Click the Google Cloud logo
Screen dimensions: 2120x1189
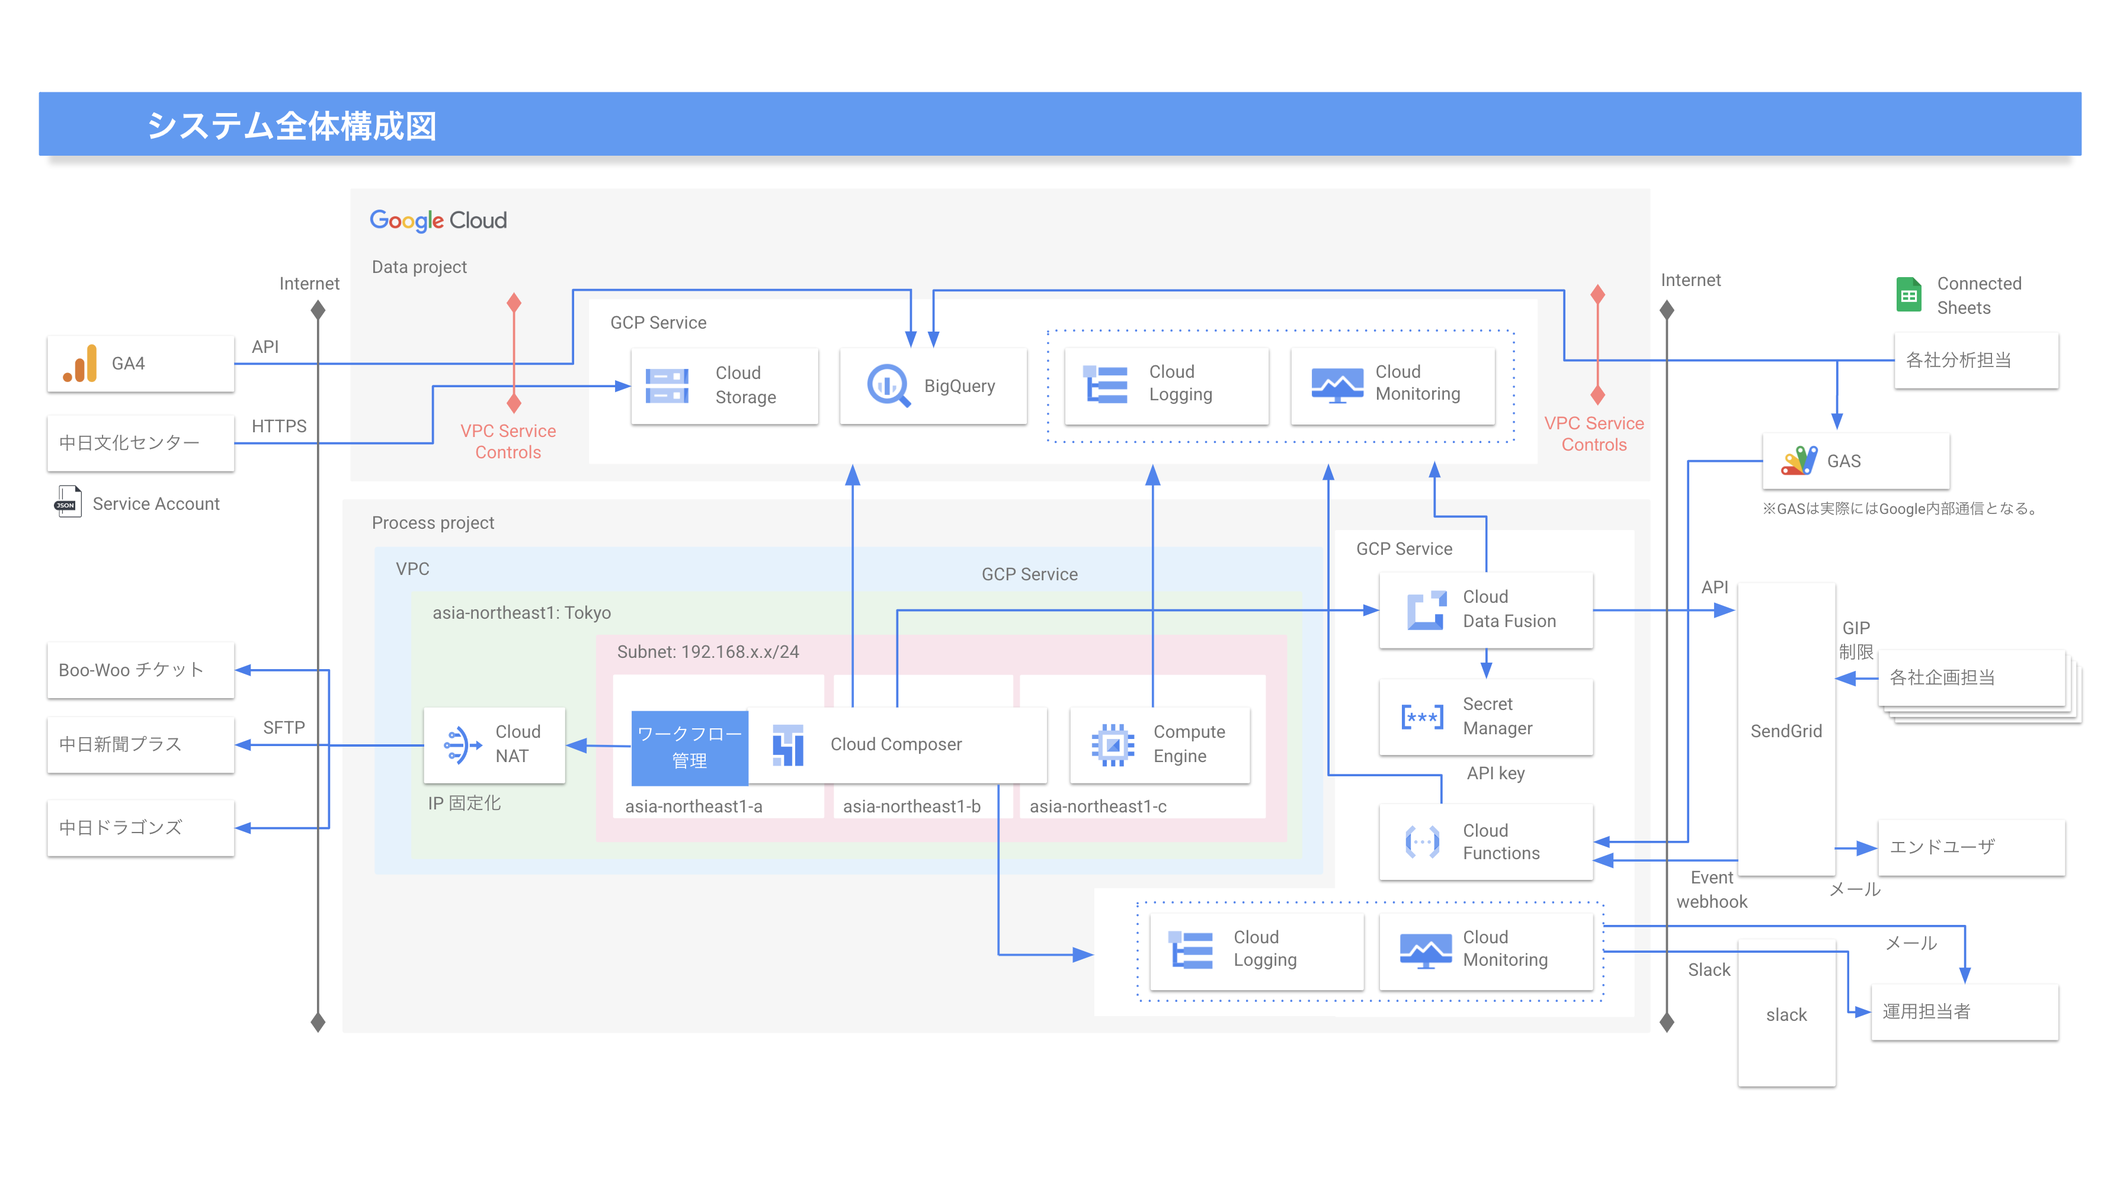pyautogui.click(x=438, y=220)
